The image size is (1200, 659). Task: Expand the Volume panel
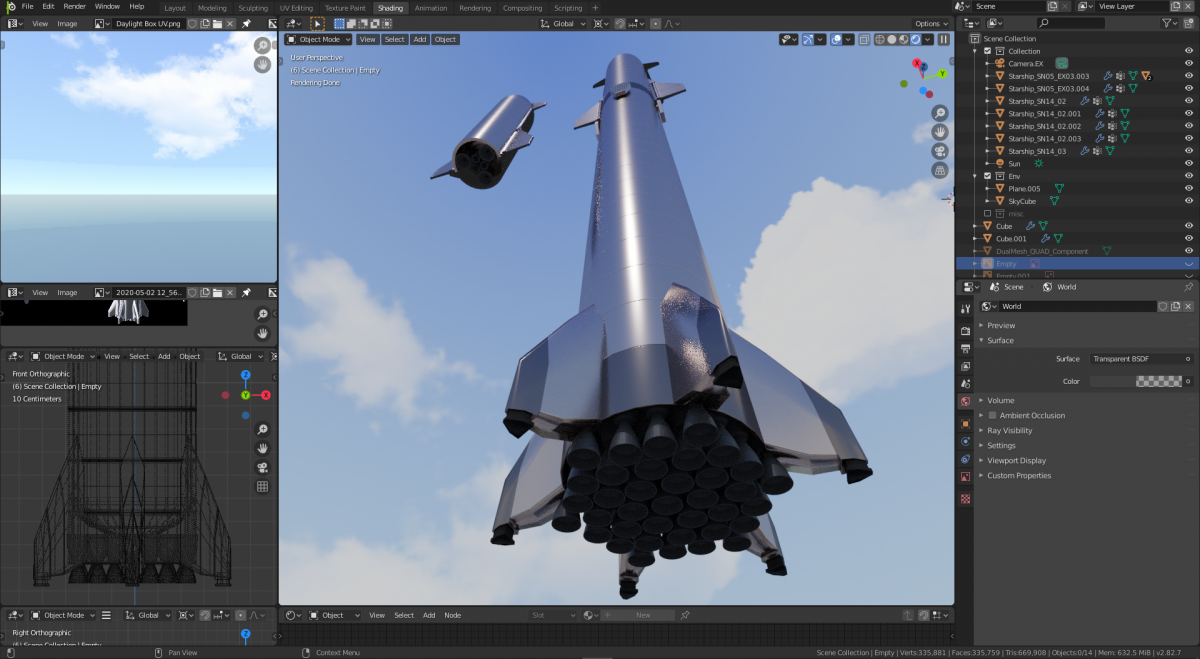pyautogui.click(x=1001, y=400)
